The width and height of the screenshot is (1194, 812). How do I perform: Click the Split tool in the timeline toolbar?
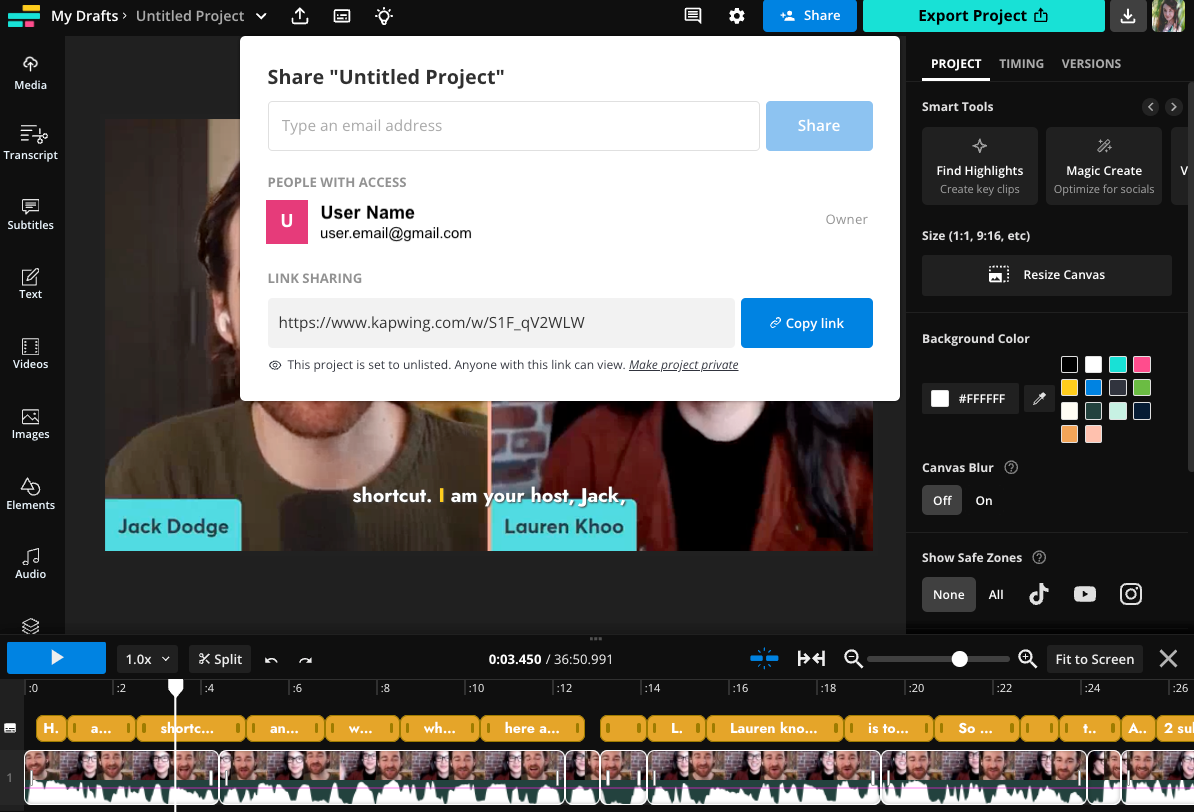pyautogui.click(x=219, y=658)
